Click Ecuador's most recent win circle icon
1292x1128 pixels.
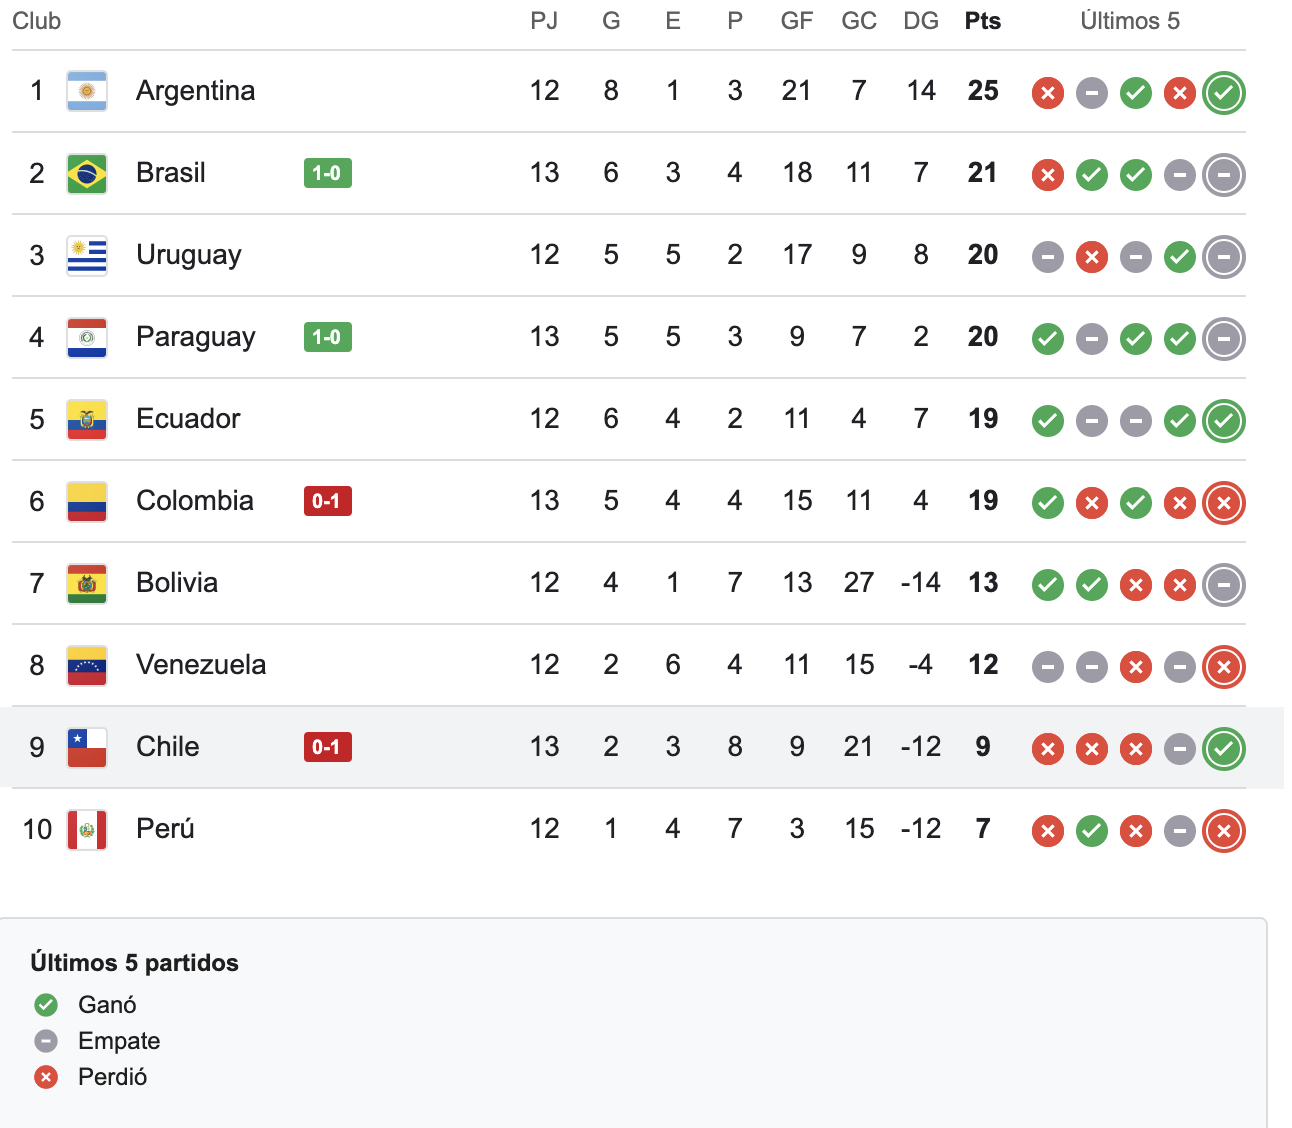click(1224, 421)
